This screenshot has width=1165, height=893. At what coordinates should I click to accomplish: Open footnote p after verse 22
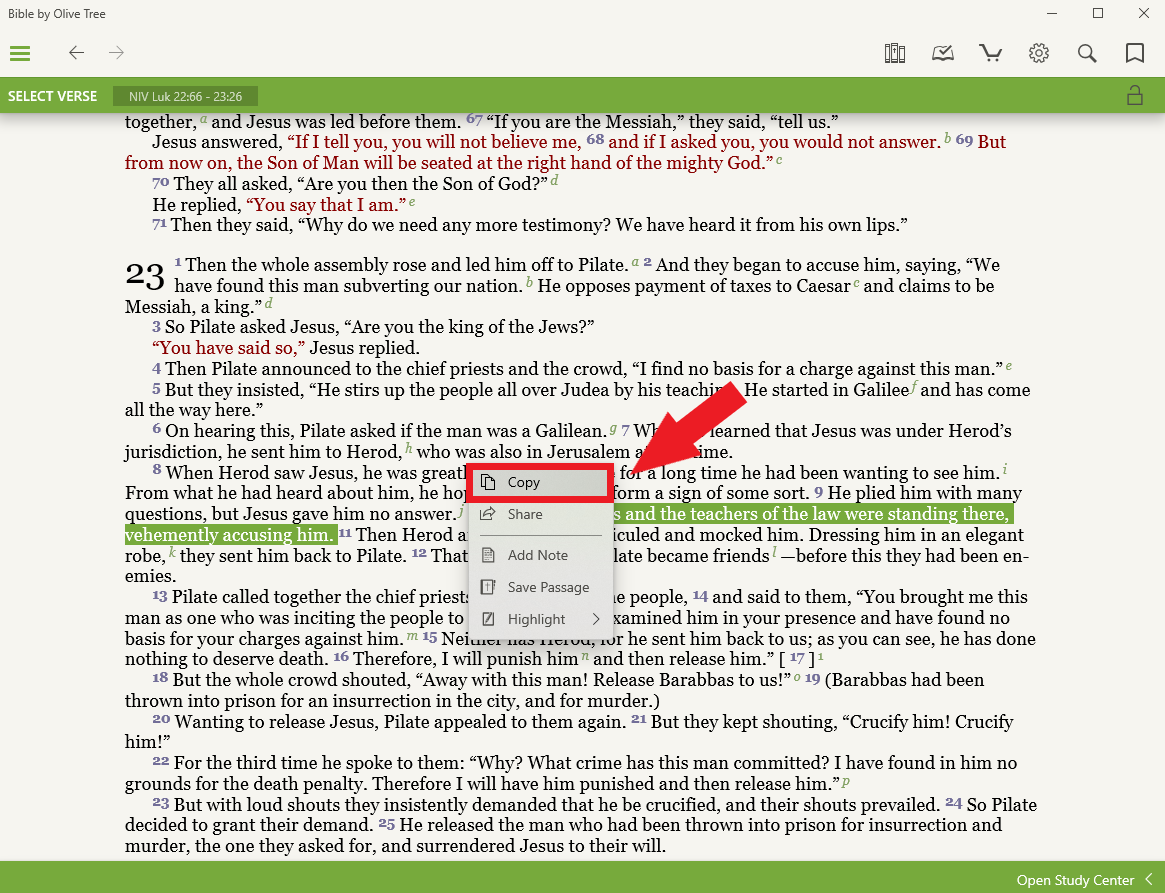(x=846, y=781)
